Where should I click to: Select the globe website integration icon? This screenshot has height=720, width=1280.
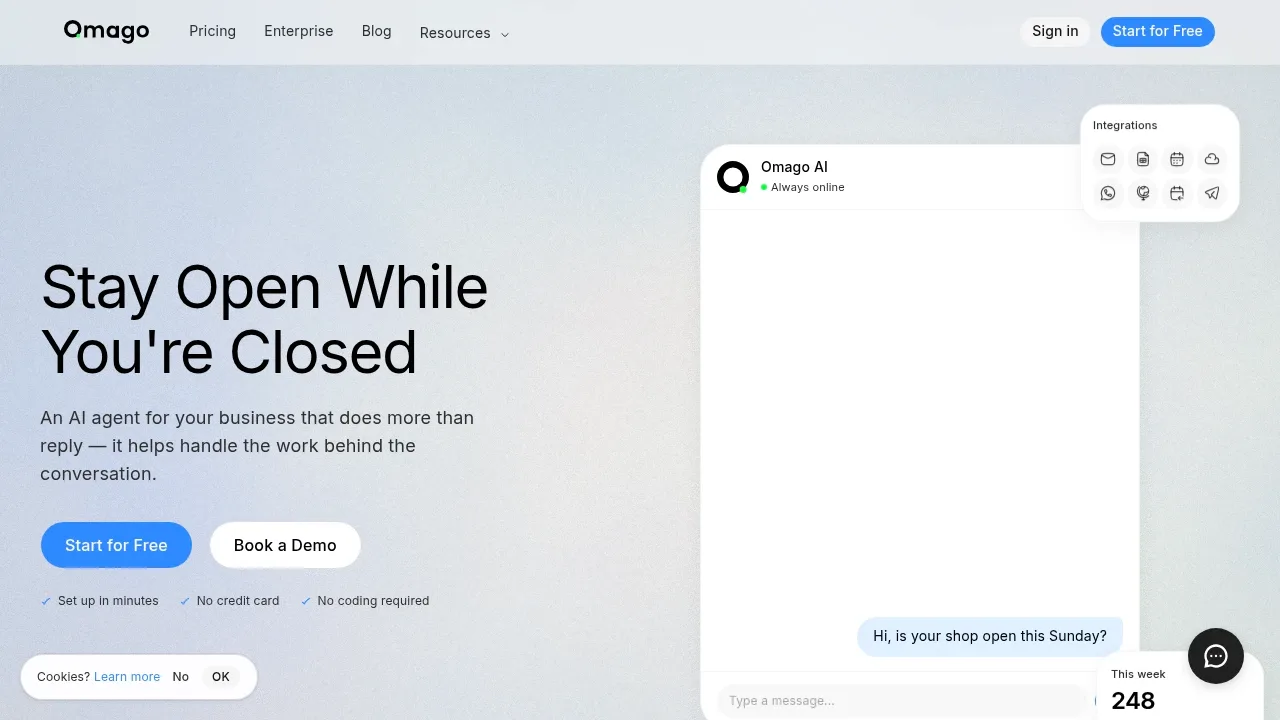click(1143, 193)
